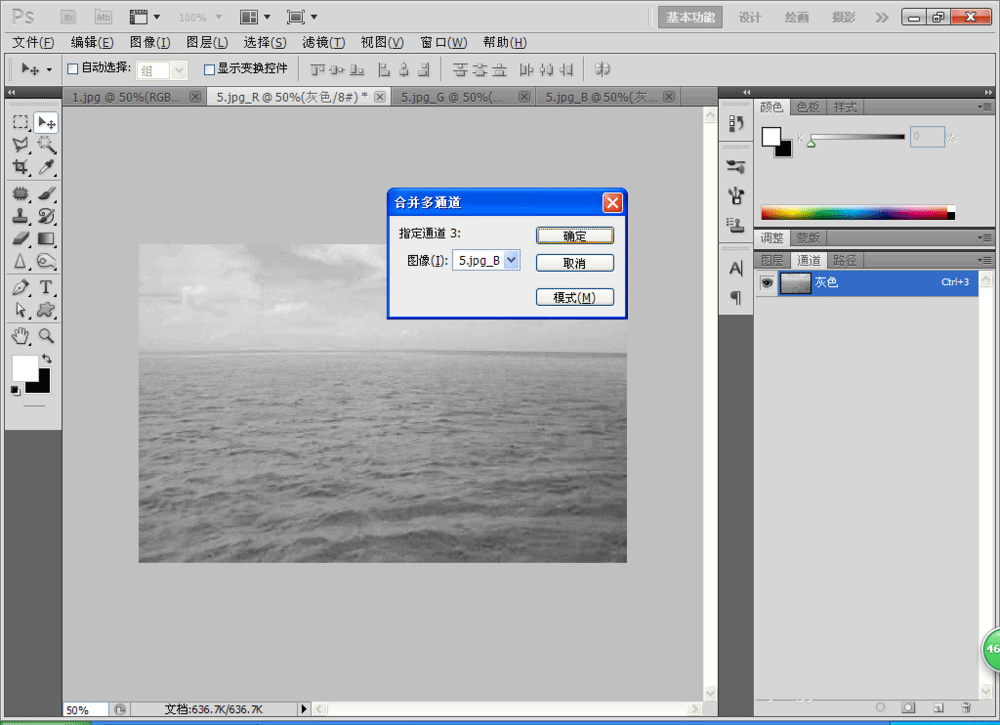
Task: Open the History panel icon
Action: coord(736,122)
